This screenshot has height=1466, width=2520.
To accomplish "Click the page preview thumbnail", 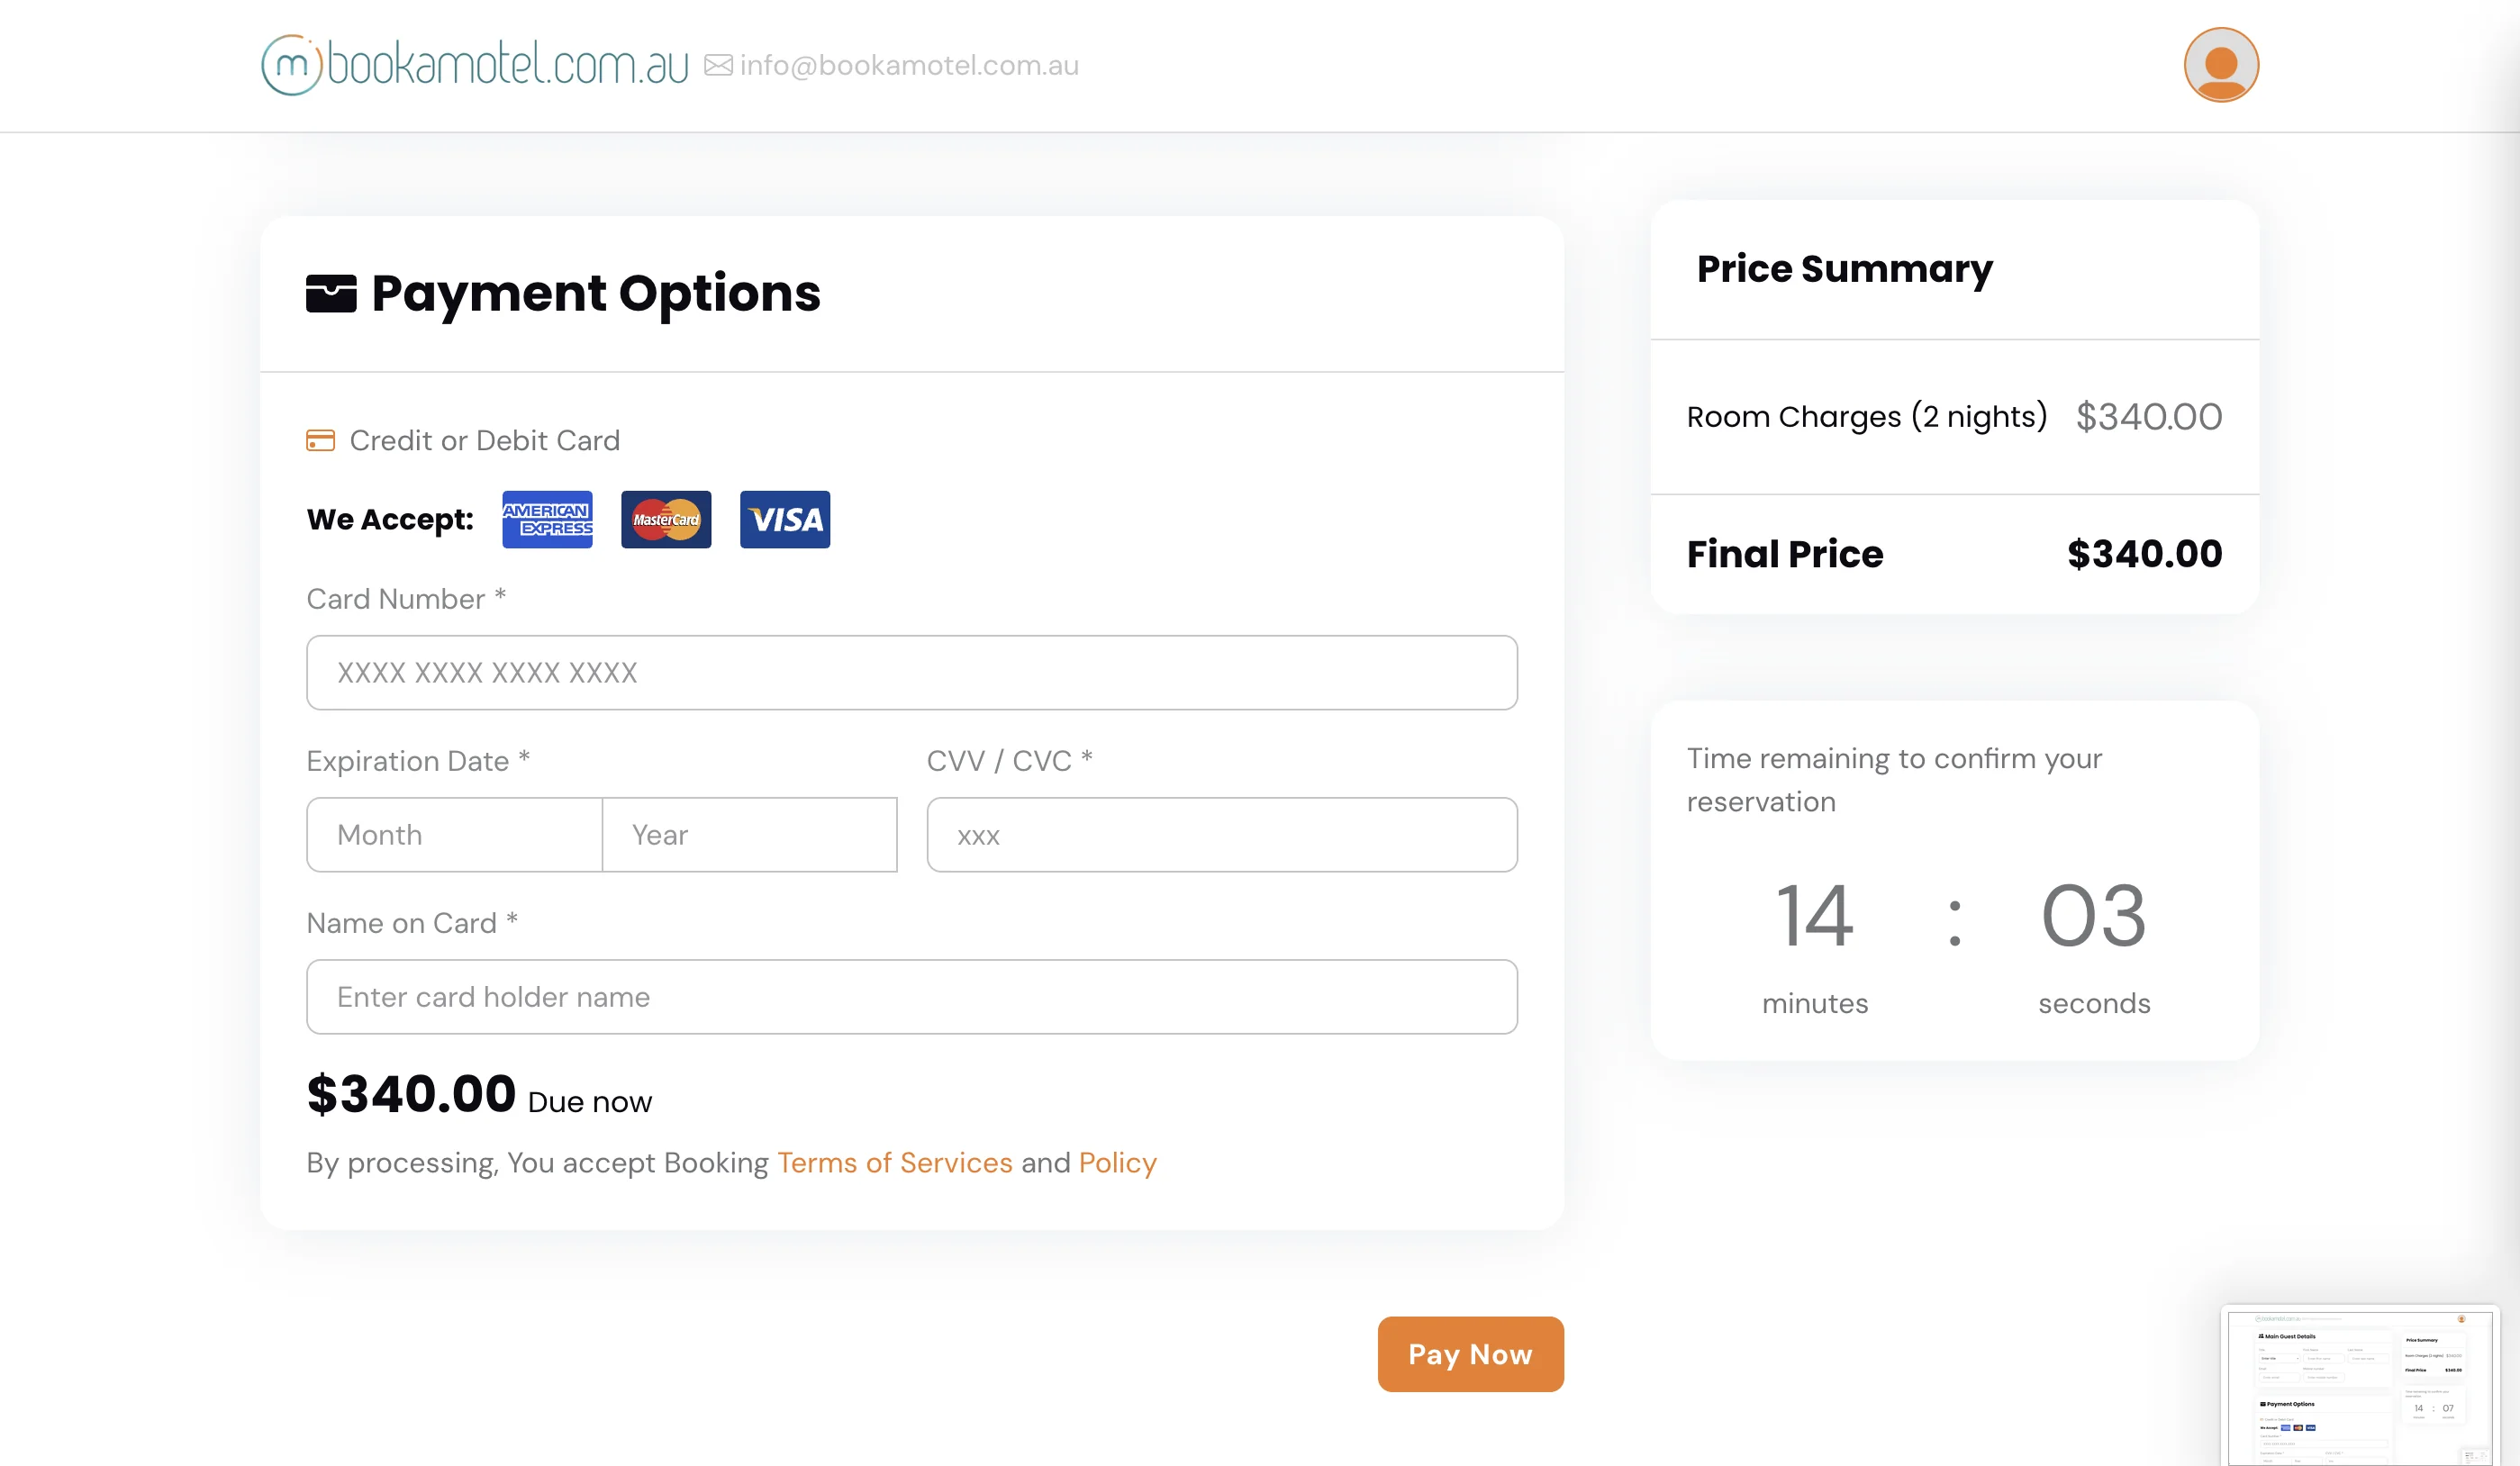I will point(2359,1385).
